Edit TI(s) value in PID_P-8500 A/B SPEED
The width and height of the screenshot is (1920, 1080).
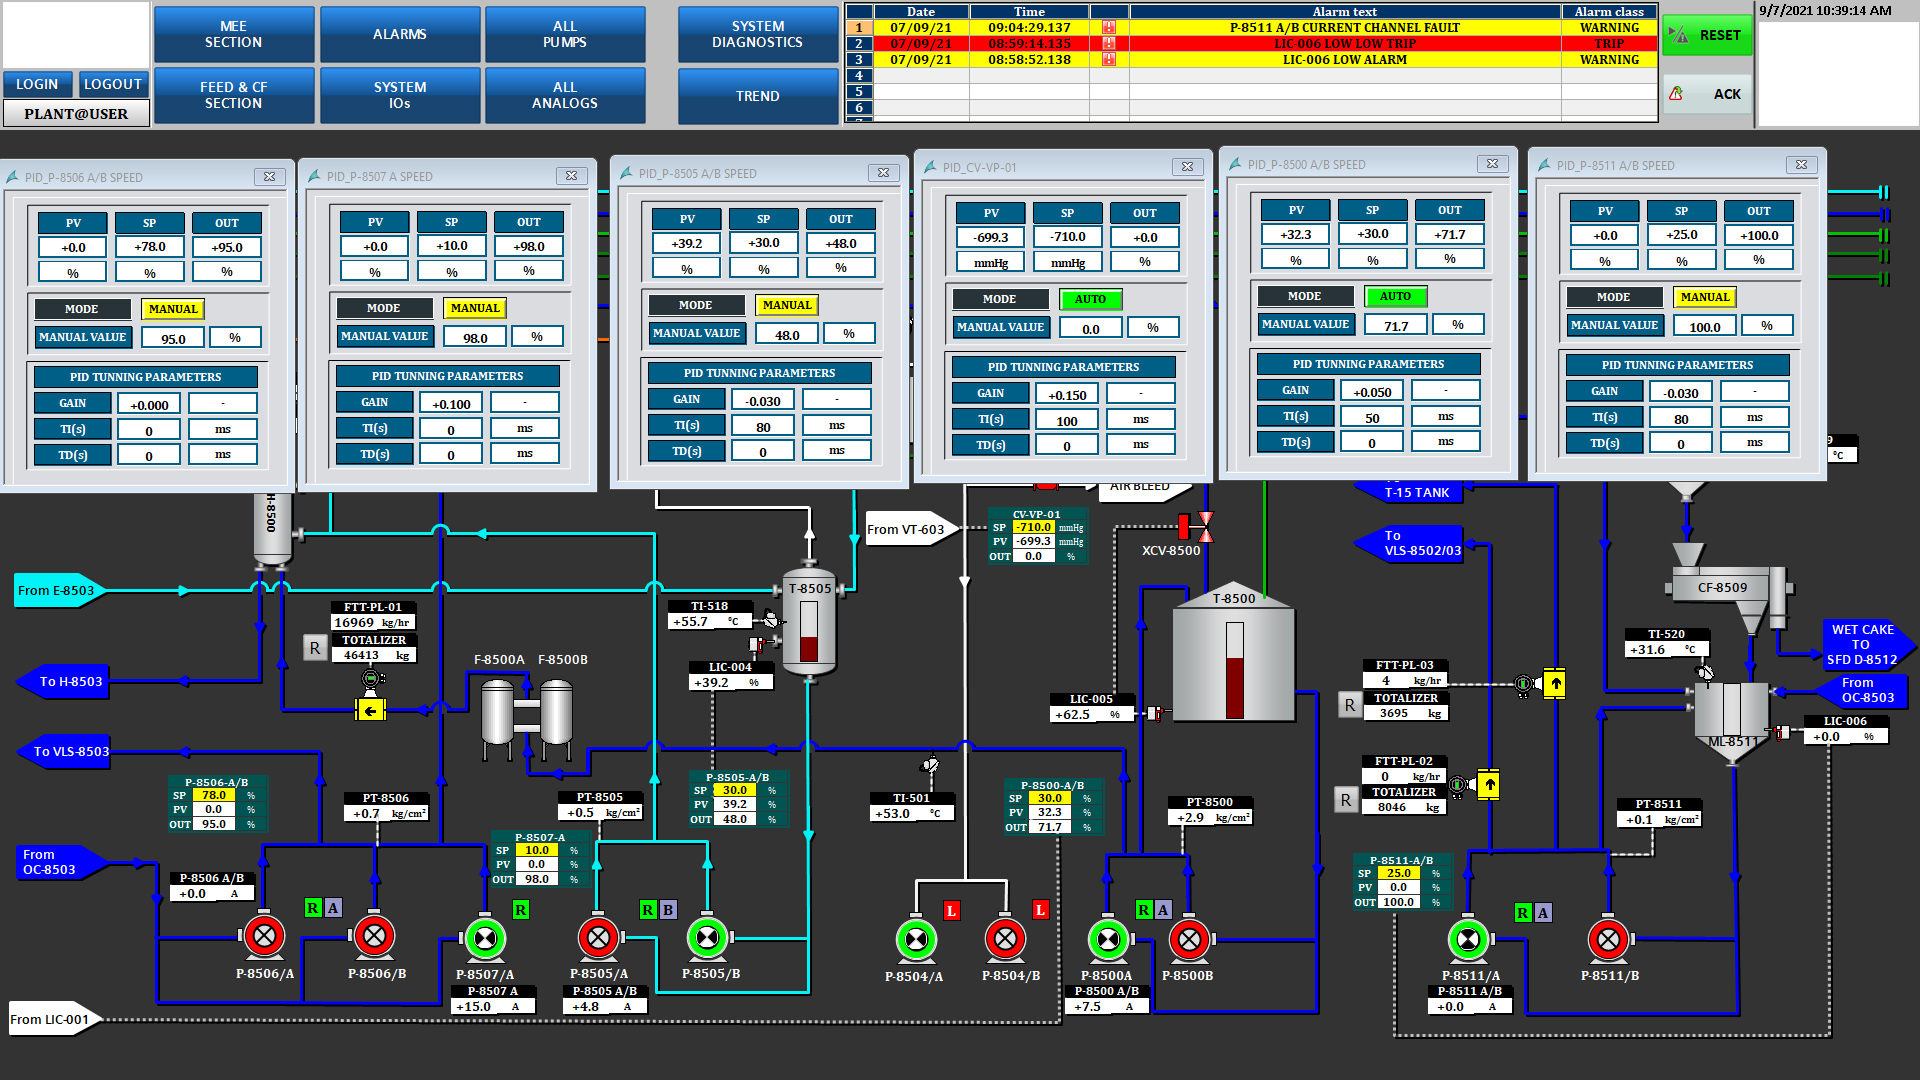(x=1372, y=418)
